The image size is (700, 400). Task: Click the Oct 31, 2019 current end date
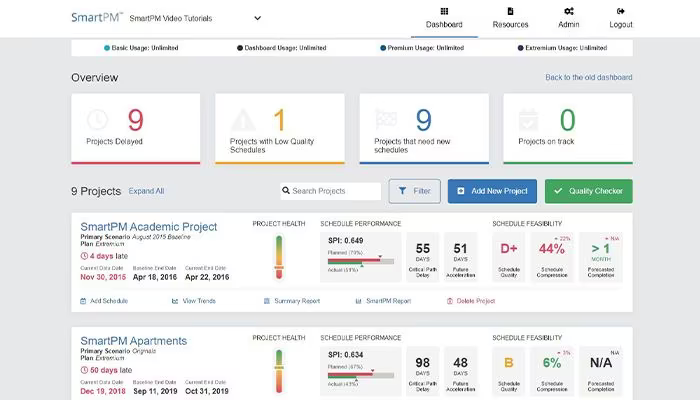pos(207,391)
